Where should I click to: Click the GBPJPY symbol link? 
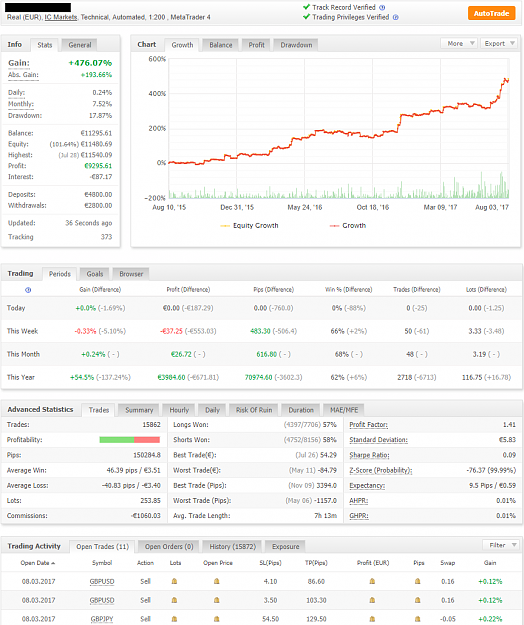[x=102, y=619]
